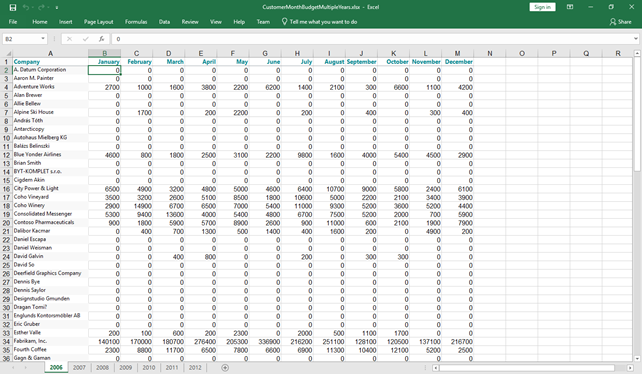Switch to the 2011 sheet tab

tap(172, 367)
